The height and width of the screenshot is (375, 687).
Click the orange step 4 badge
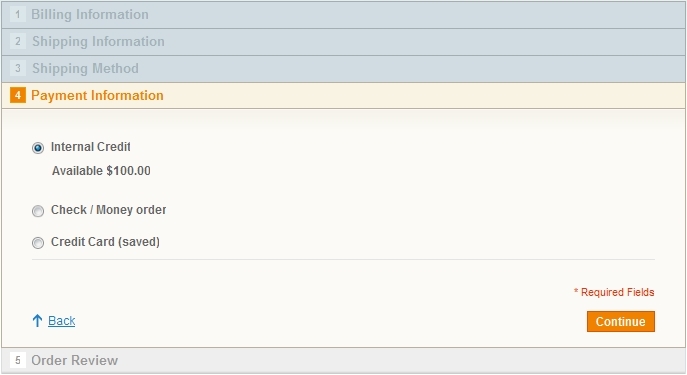[18, 96]
